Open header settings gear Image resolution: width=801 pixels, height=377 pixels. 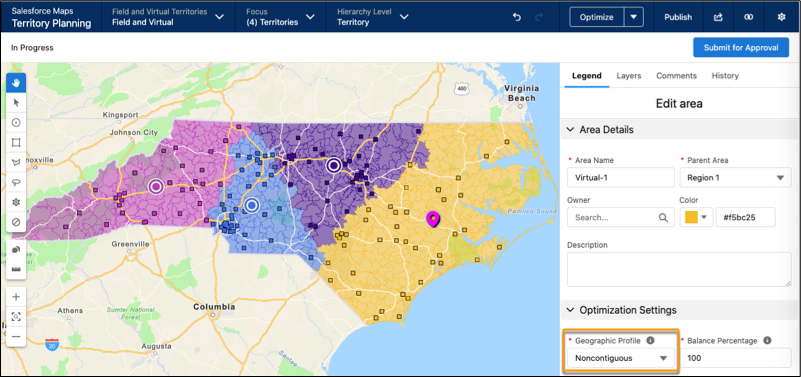[x=781, y=17]
